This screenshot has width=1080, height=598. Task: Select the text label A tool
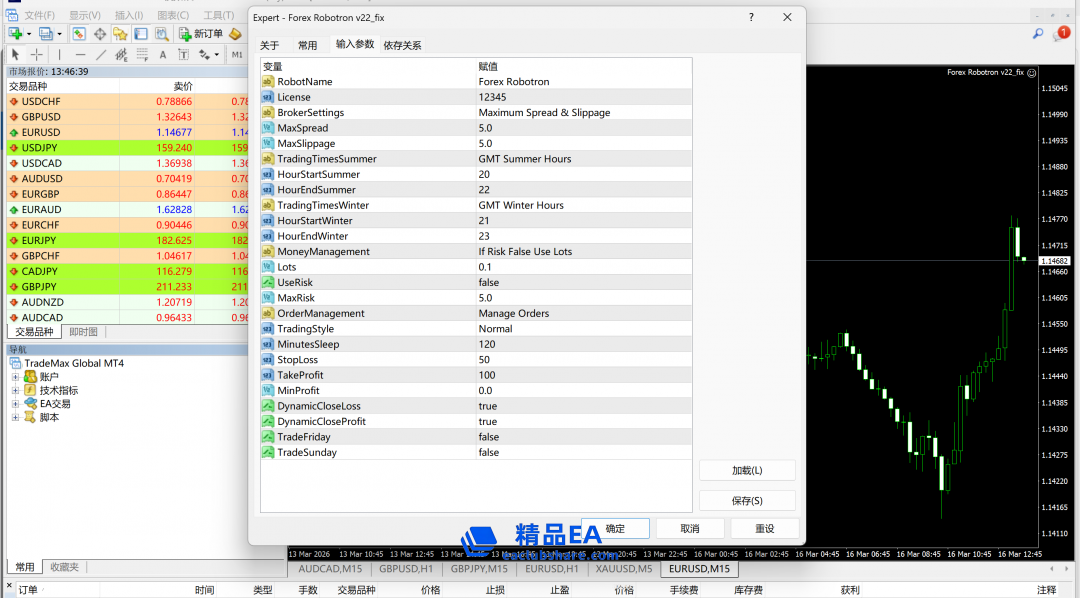pyautogui.click(x=163, y=55)
